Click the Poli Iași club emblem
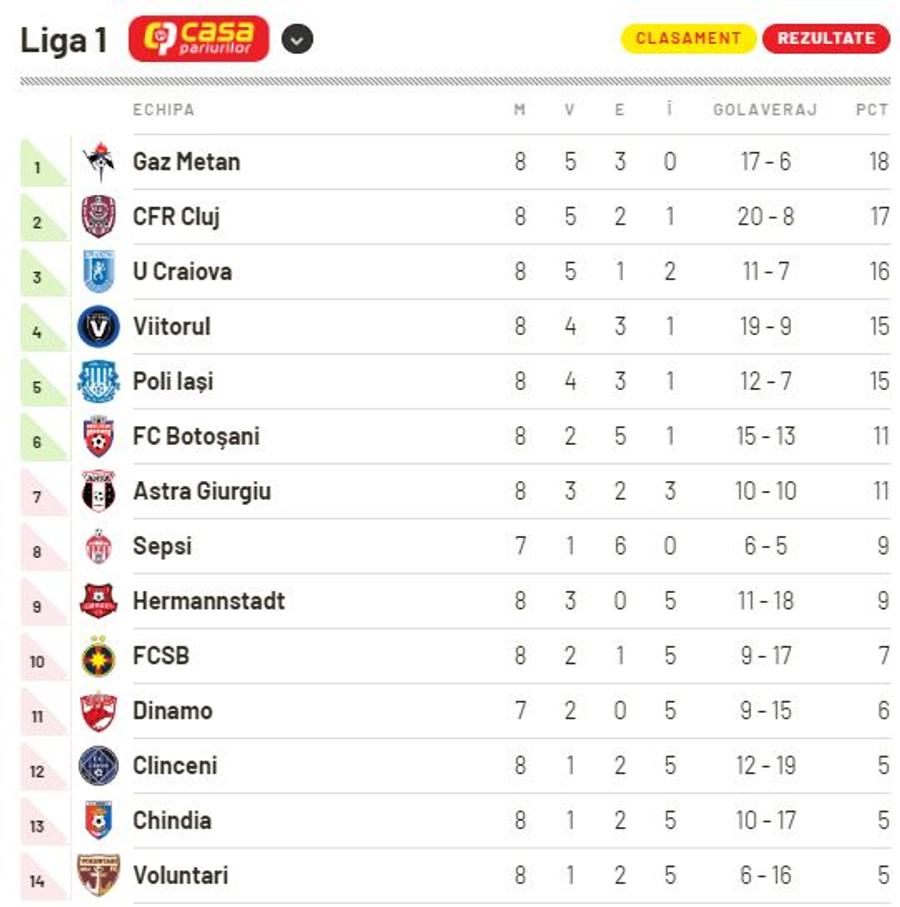 click(99, 381)
